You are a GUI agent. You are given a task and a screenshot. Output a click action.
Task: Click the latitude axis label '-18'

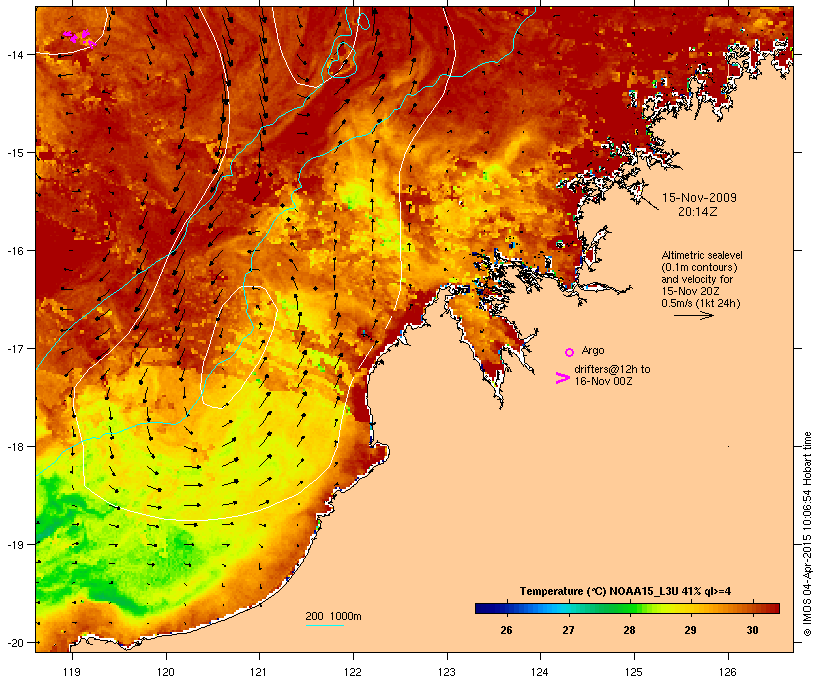(x=15, y=447)
